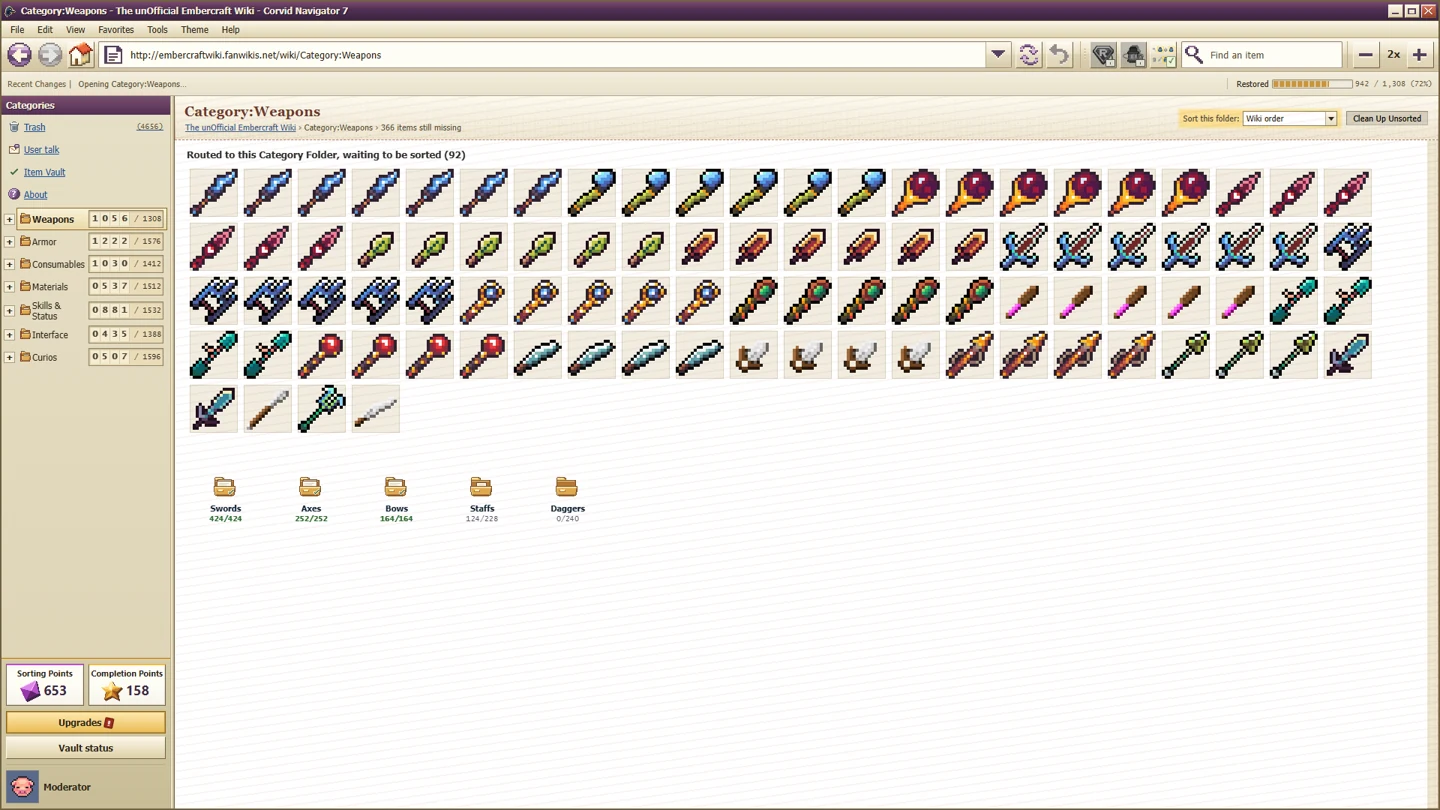Viewport: 1440px width, 810px height.
Task: Expand the Armor category tree node
Action: [10, 242]
